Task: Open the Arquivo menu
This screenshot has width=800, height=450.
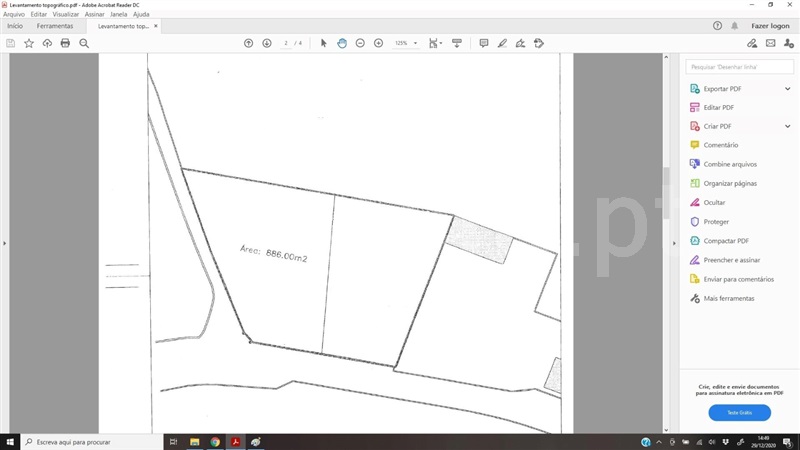Action: pos(14,14)
